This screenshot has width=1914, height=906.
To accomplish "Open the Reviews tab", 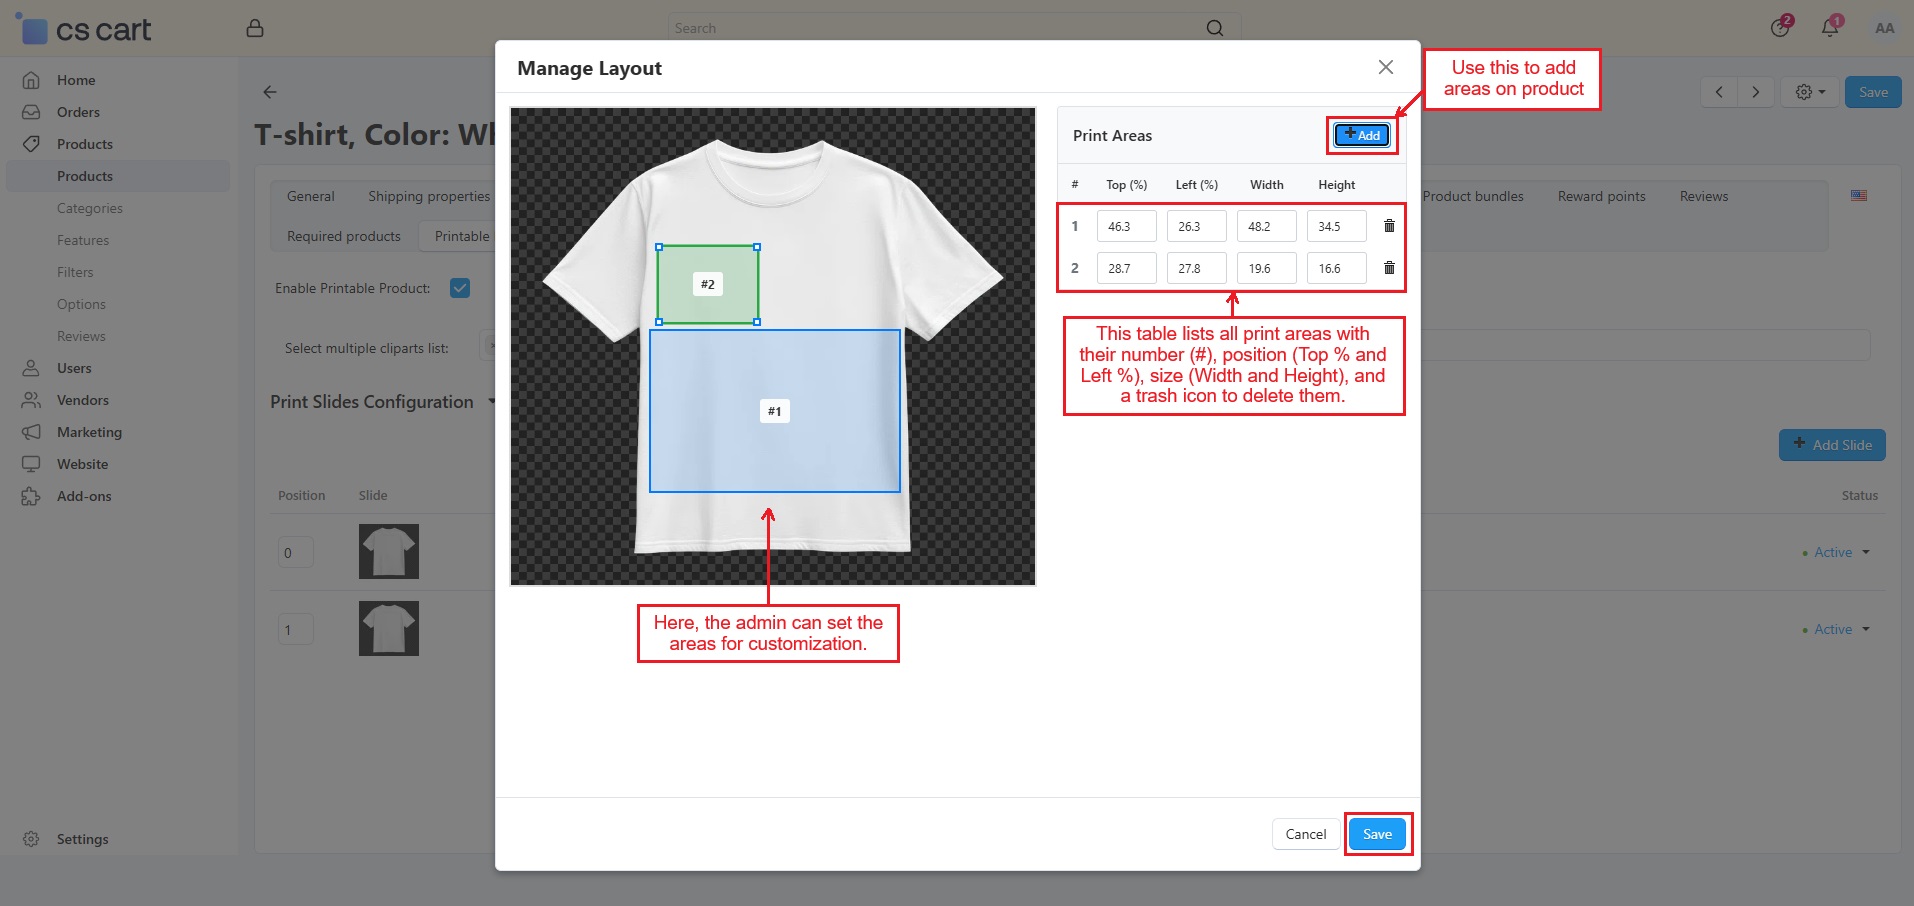I will tap(1703, 196).
